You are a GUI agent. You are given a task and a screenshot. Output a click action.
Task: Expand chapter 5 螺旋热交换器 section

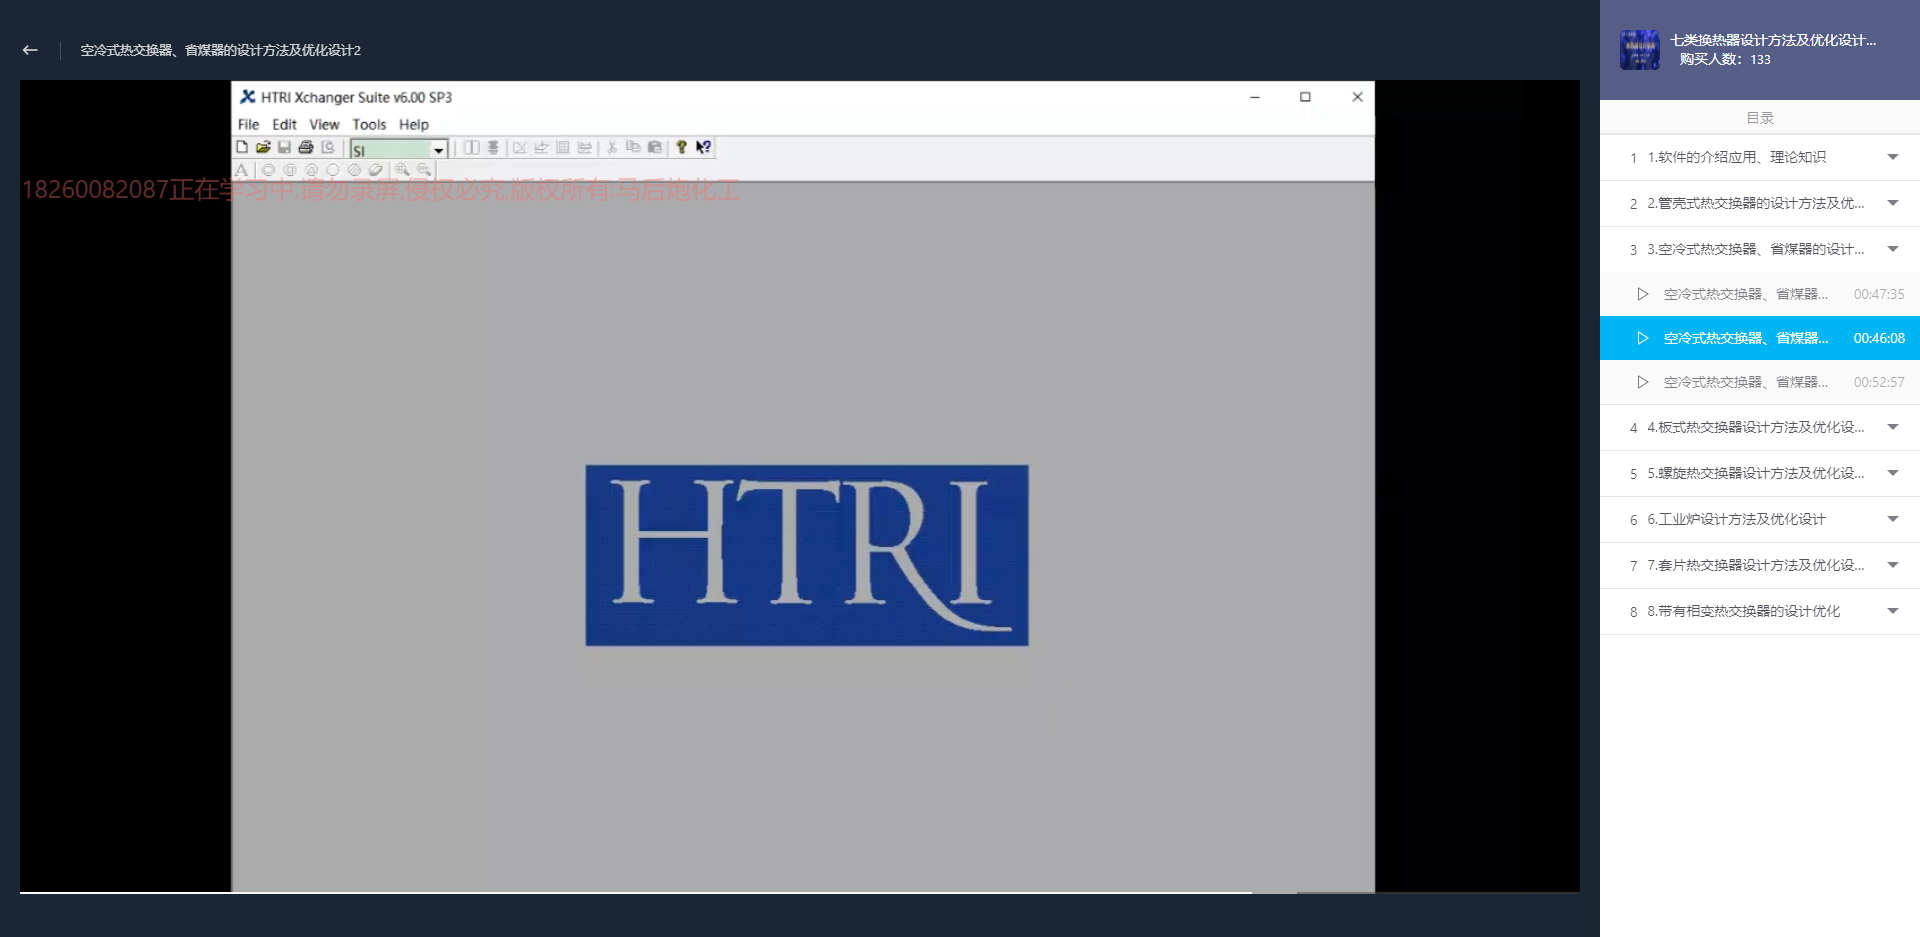1760,473
